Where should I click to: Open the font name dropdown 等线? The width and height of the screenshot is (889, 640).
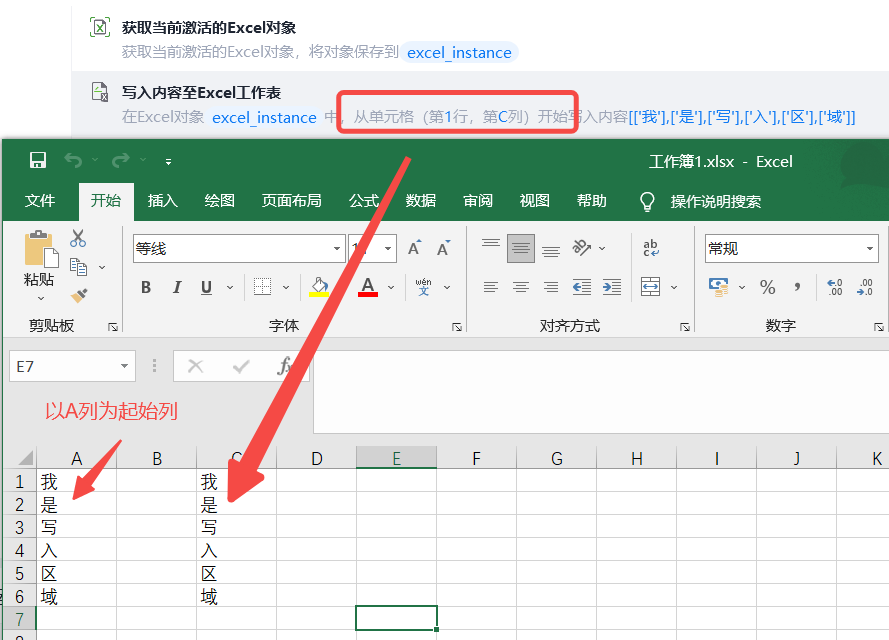[x=338, y=249]
